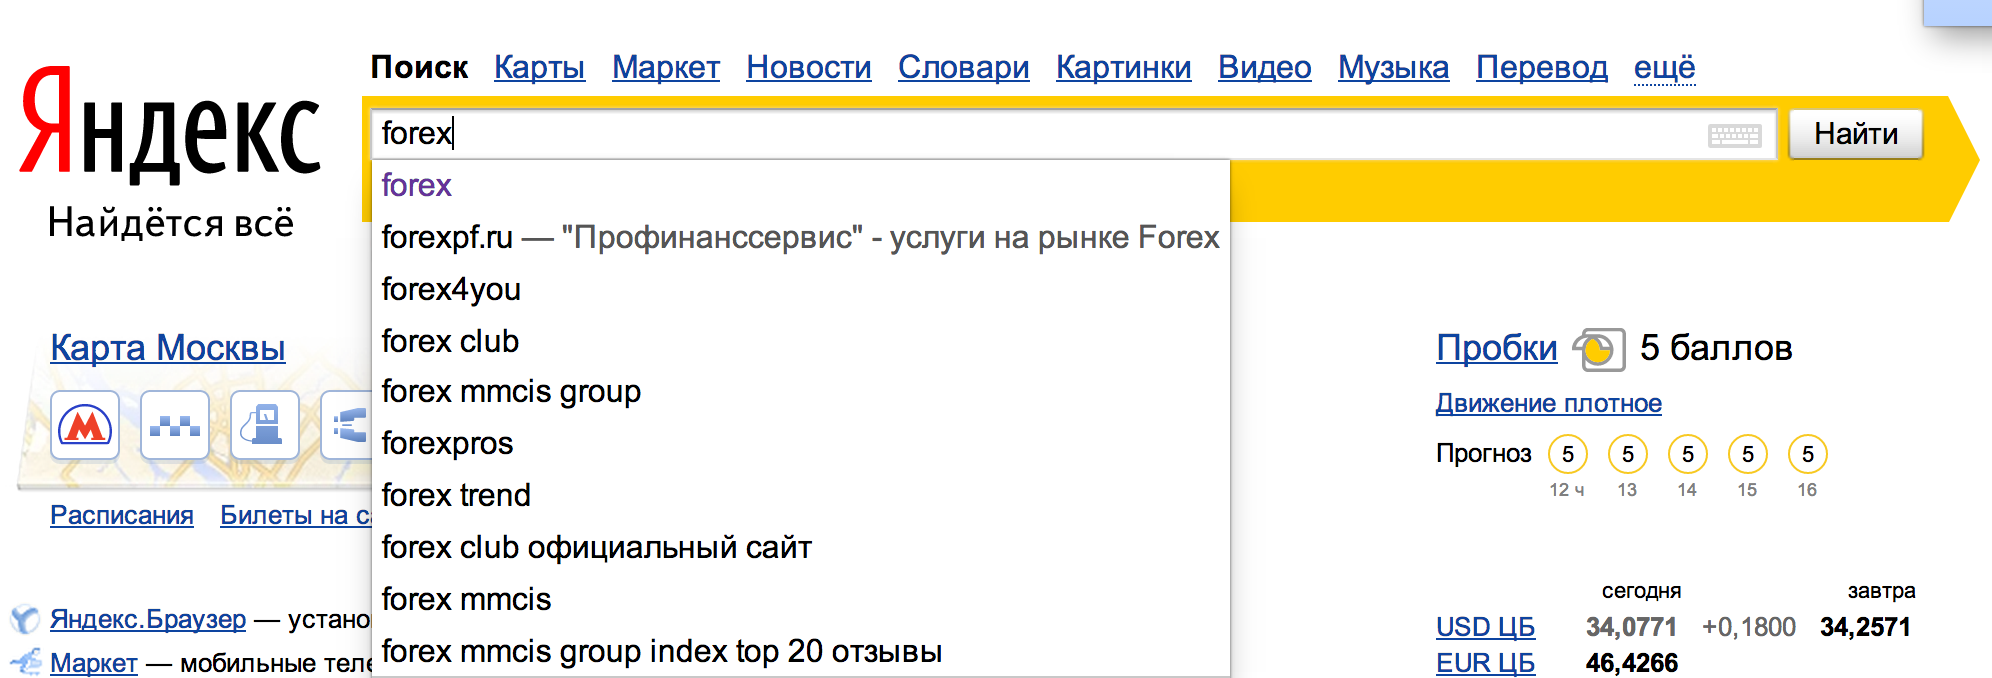Click the USD rate value 34,0771
The height and width of the screenshot is (678, 1992).
point(1631,627)
